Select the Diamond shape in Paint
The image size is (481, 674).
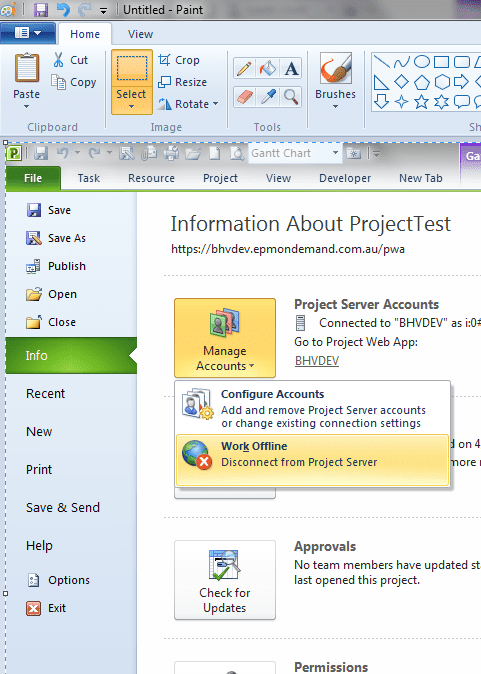(x=401, y=81)
